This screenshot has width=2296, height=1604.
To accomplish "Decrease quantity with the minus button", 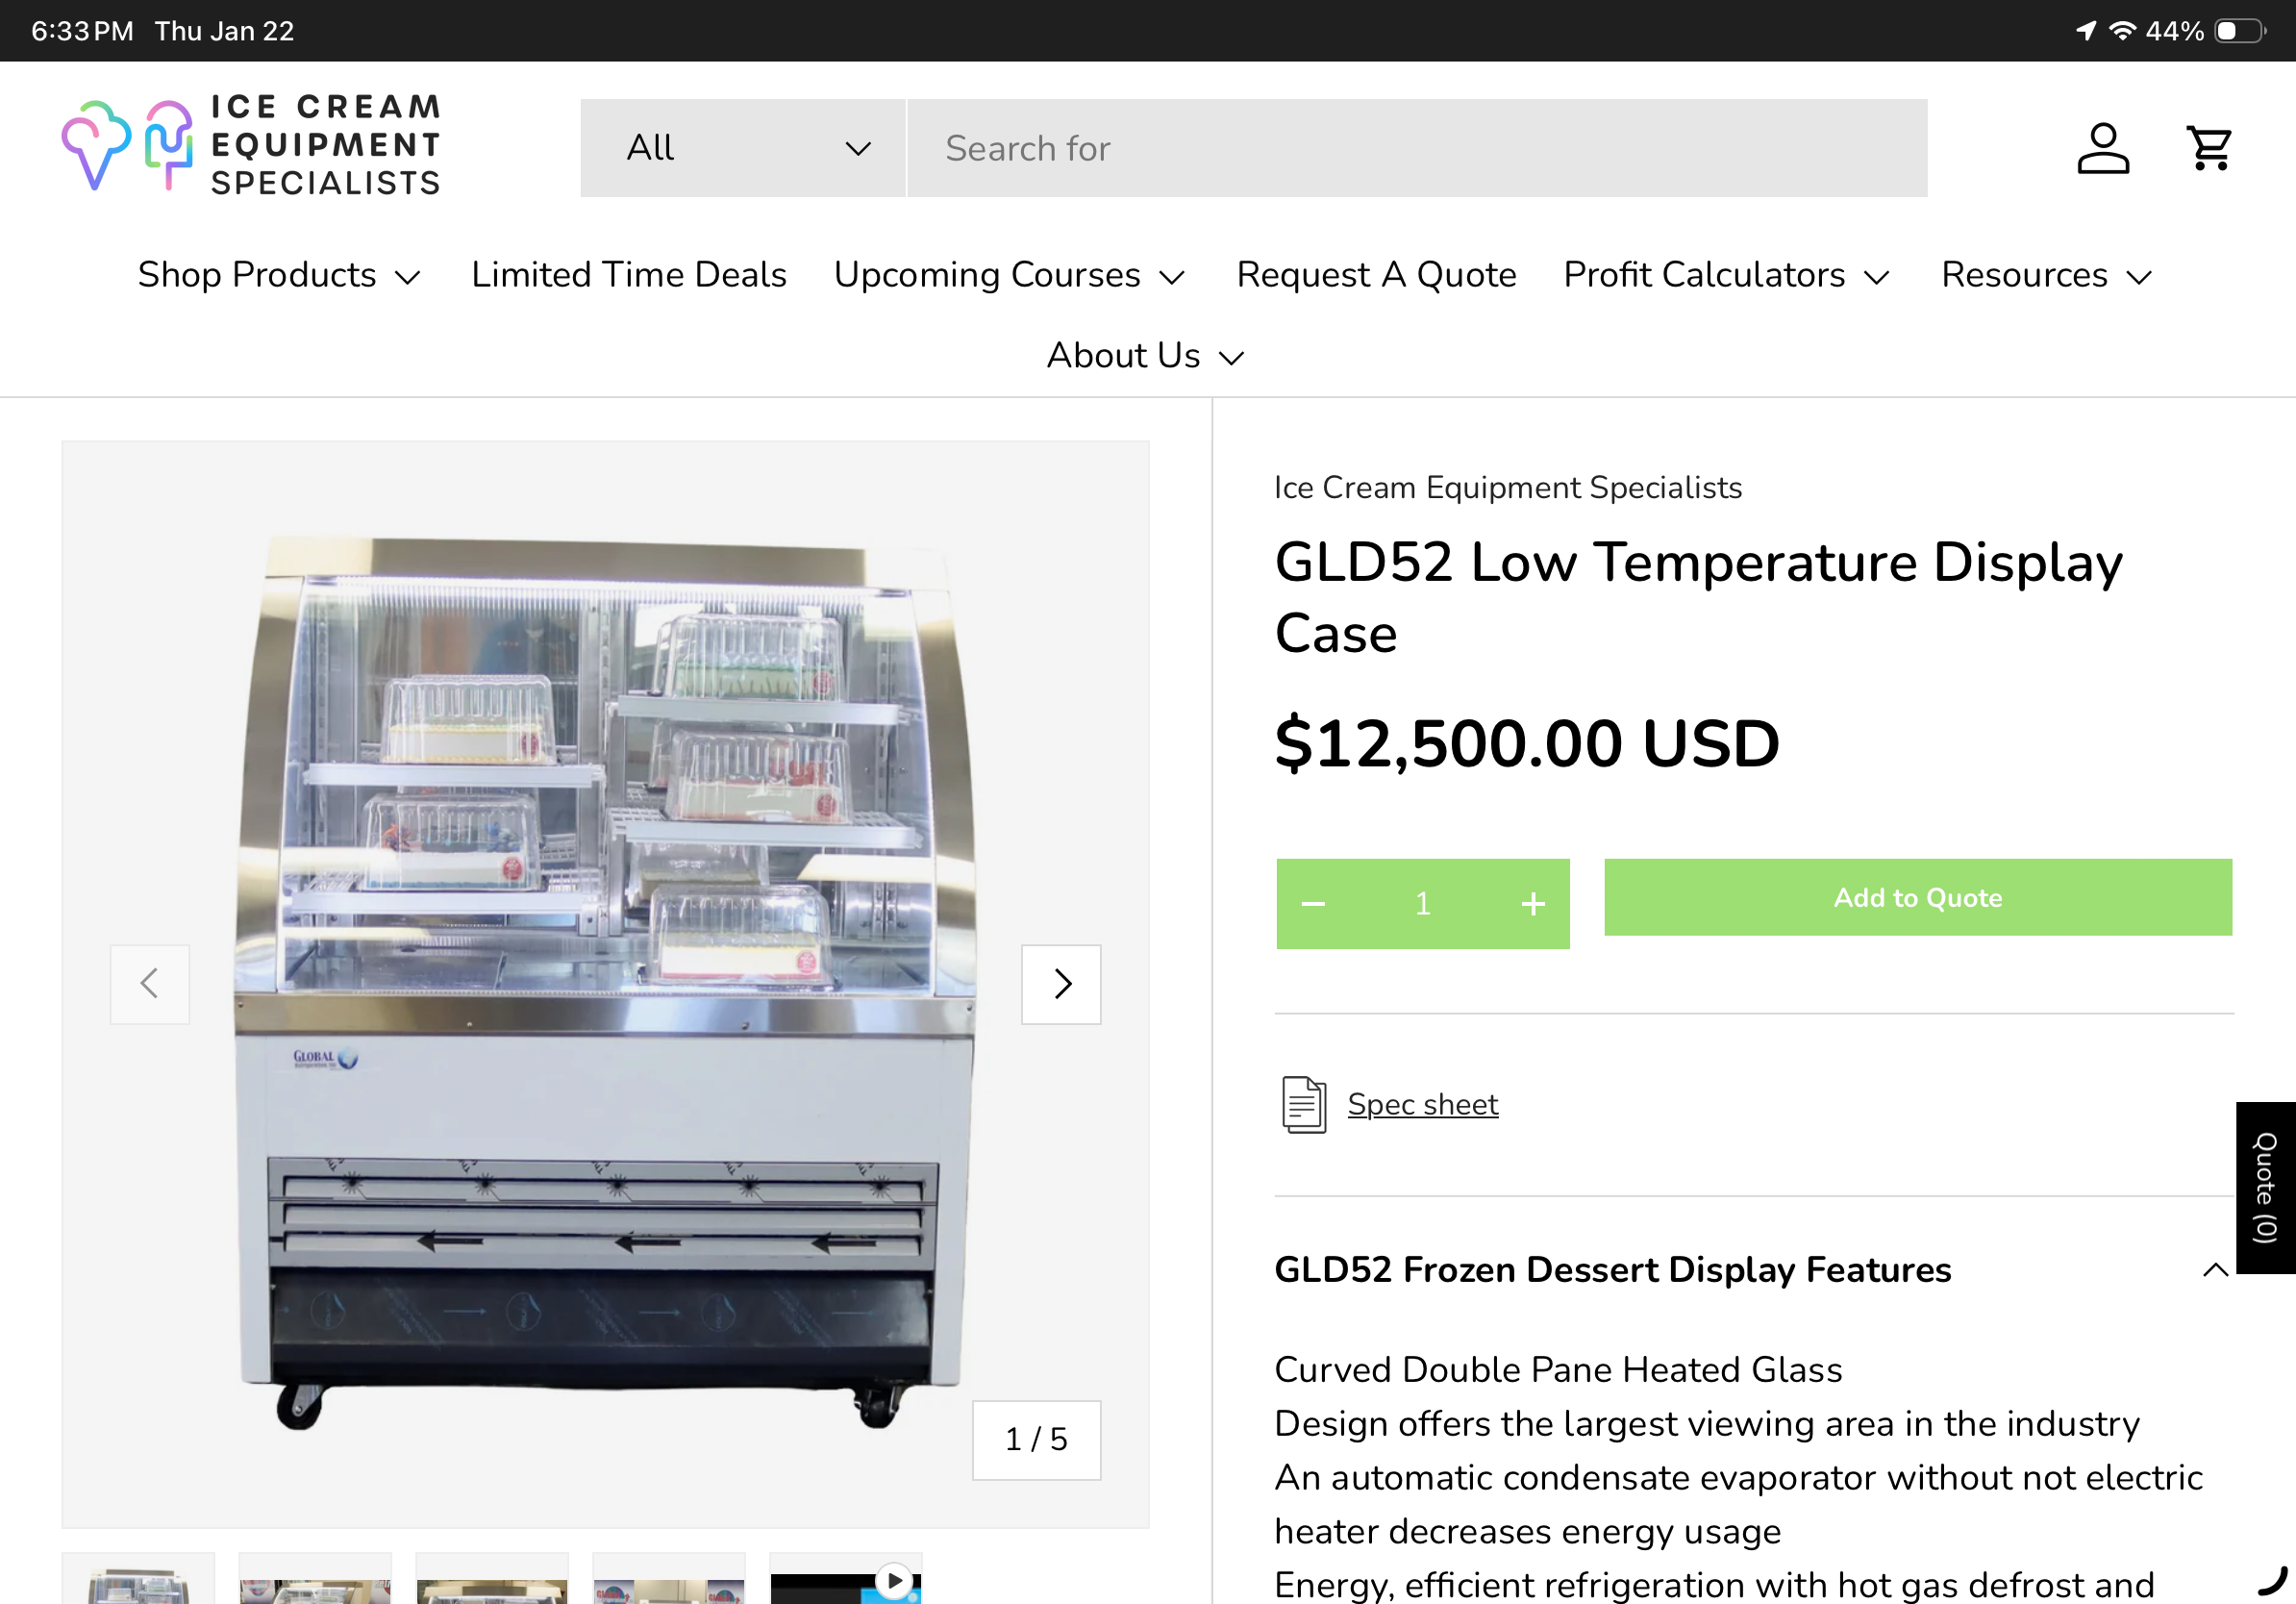I will (1313, 904).
